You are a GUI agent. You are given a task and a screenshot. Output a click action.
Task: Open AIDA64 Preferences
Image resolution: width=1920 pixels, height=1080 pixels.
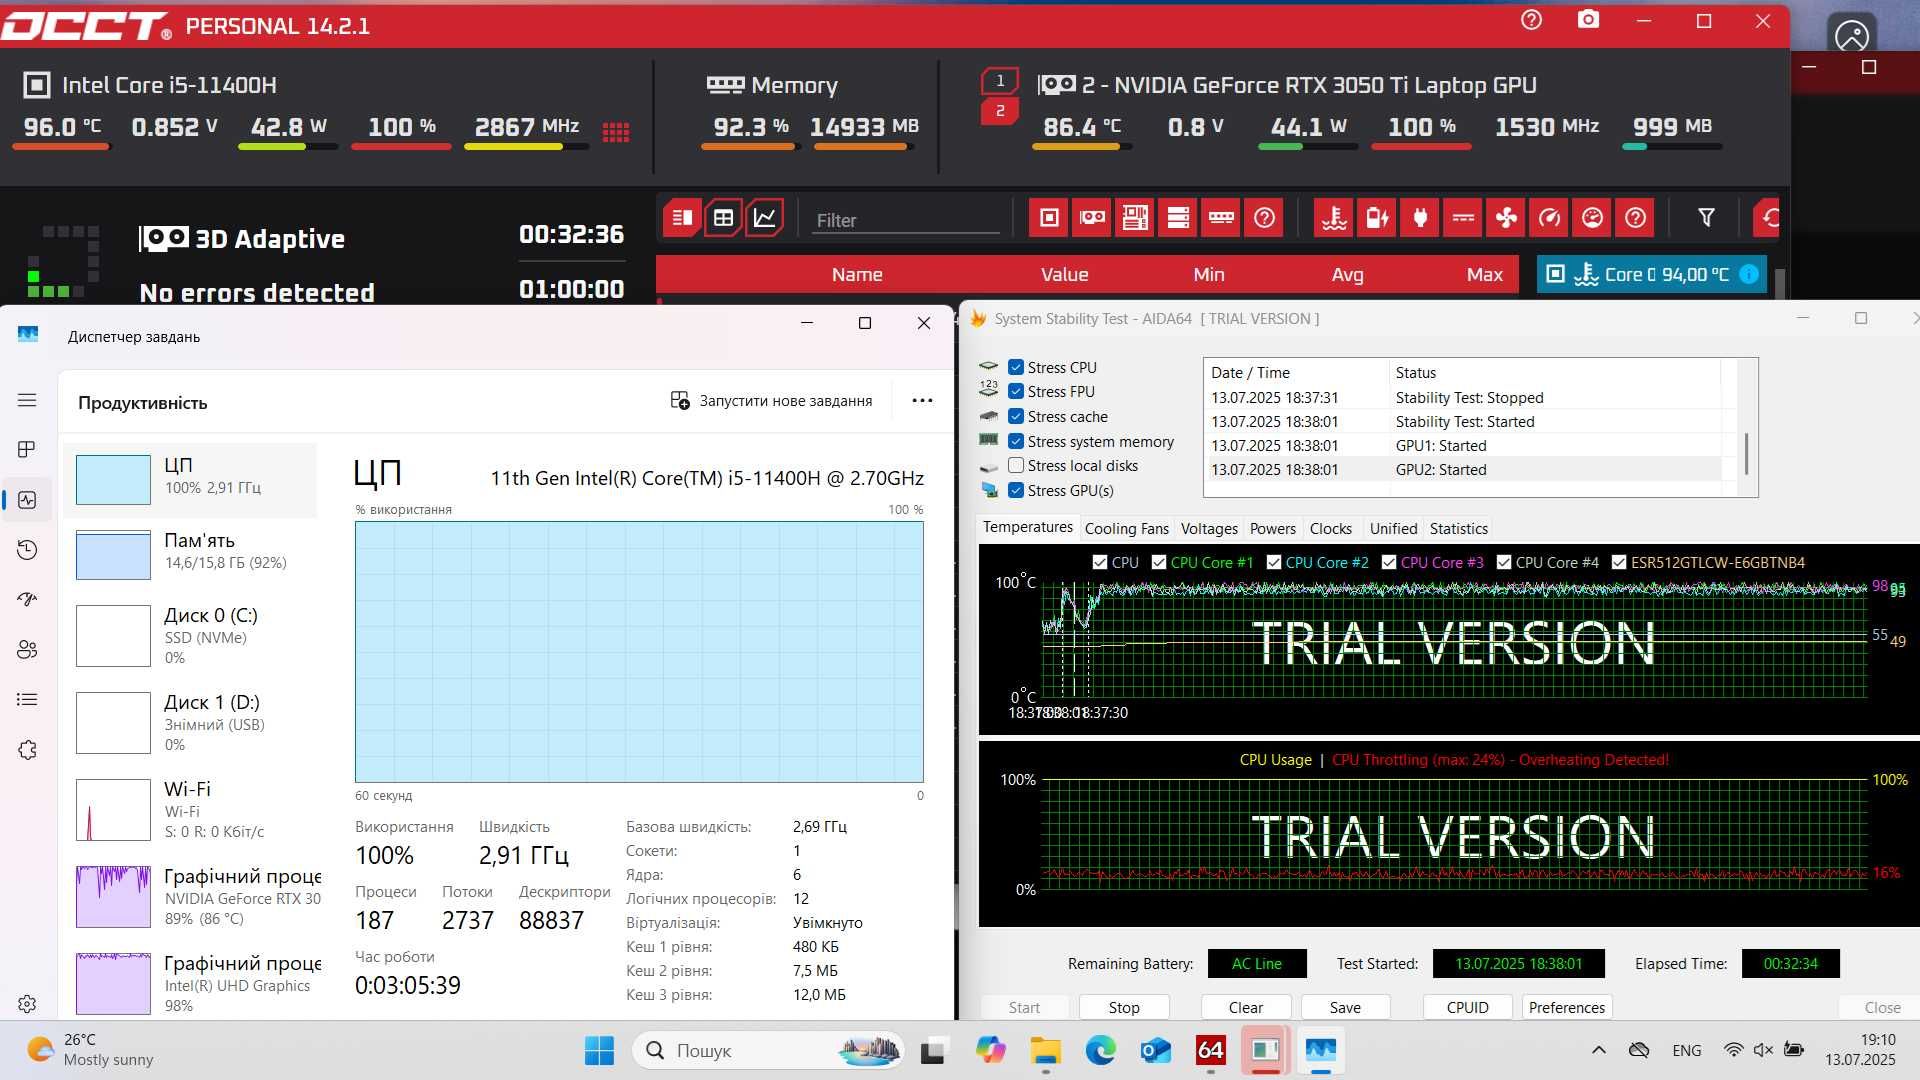[x=1567, y=1007]
